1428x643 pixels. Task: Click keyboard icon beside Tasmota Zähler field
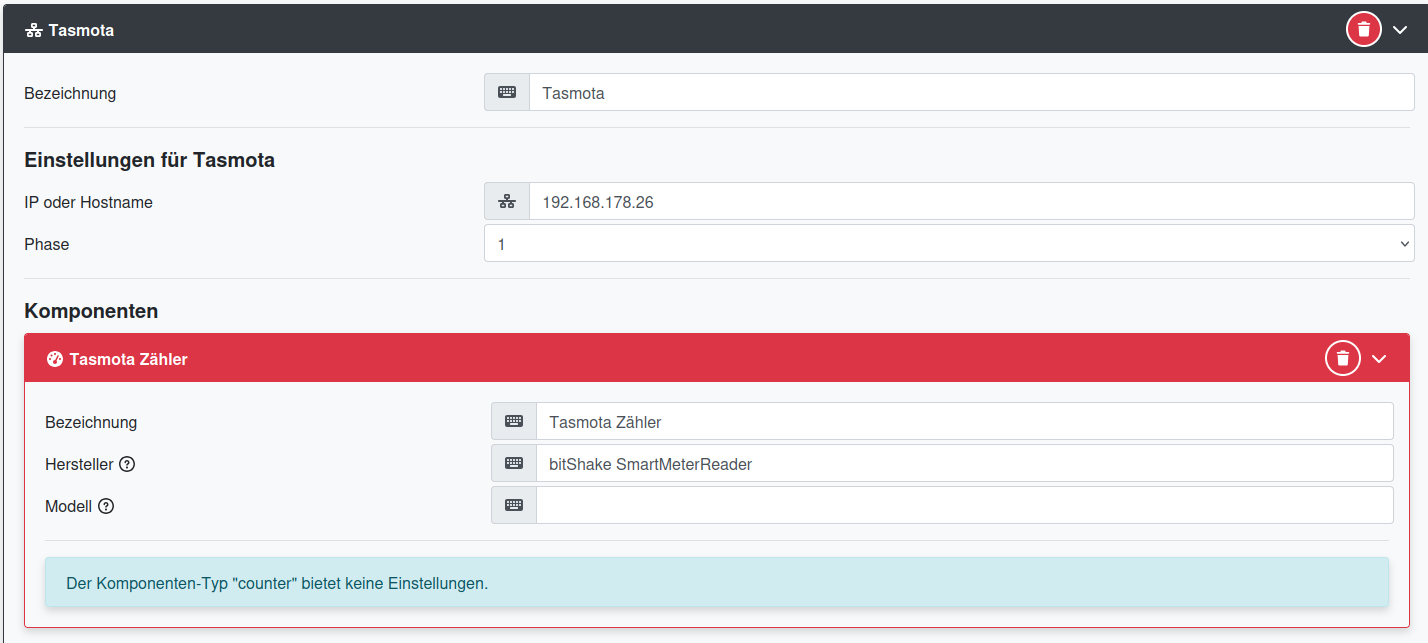pos(514,421)
